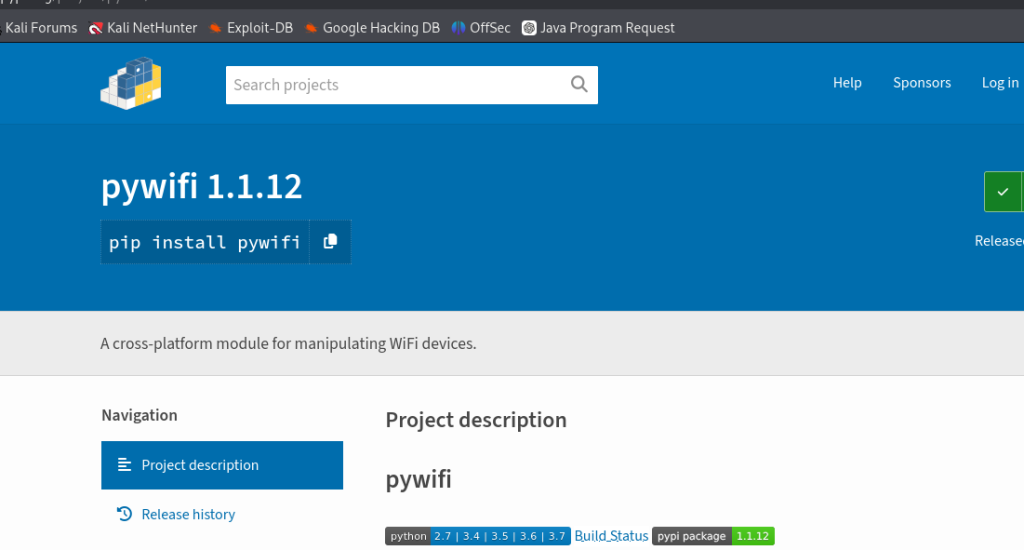
Task: Click the Build Status link
Action: 611,536
